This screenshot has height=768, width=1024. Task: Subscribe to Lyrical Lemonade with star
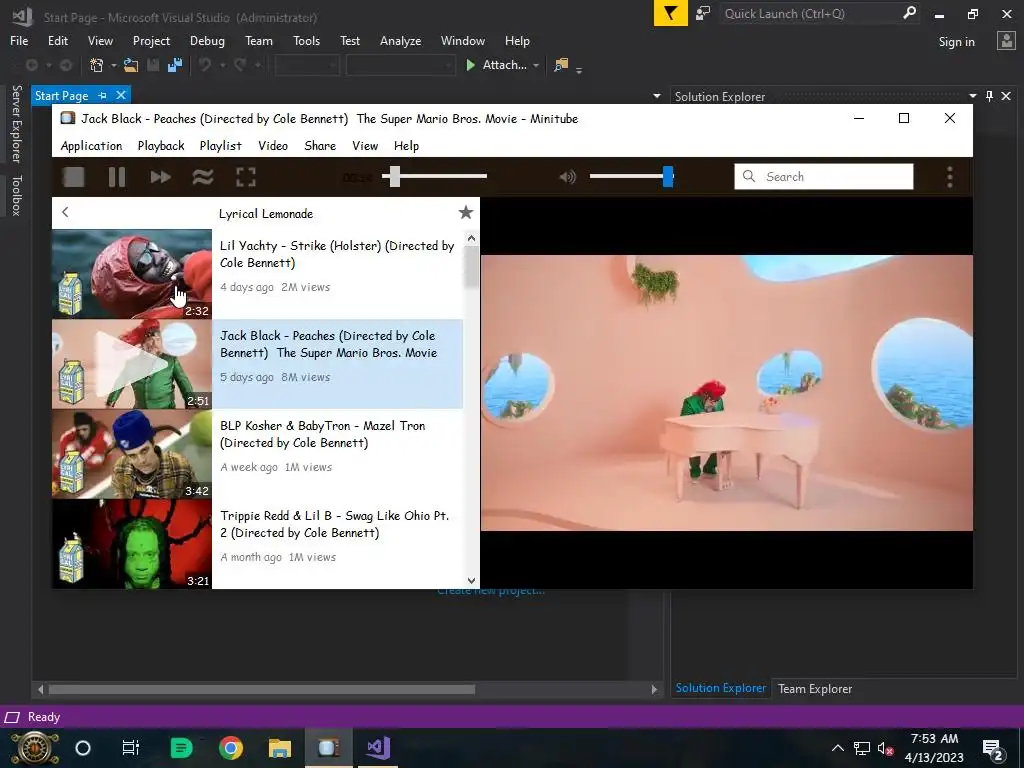coord(466,212)
